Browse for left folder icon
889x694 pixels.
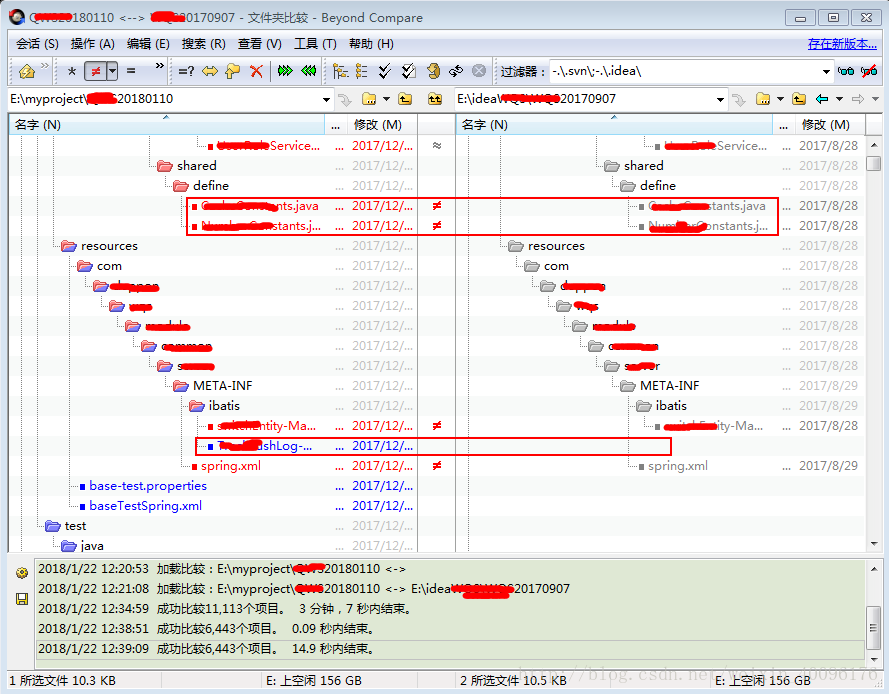[369, 99]
